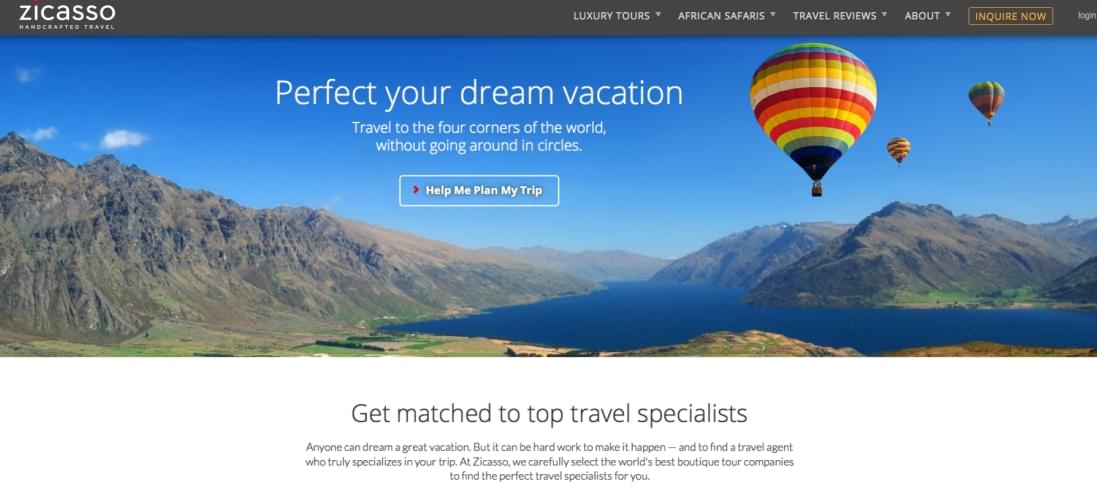Click the Perfect your dream vacation heading
The height and width of the screenshot is (492, 1097).
(479, 92)
